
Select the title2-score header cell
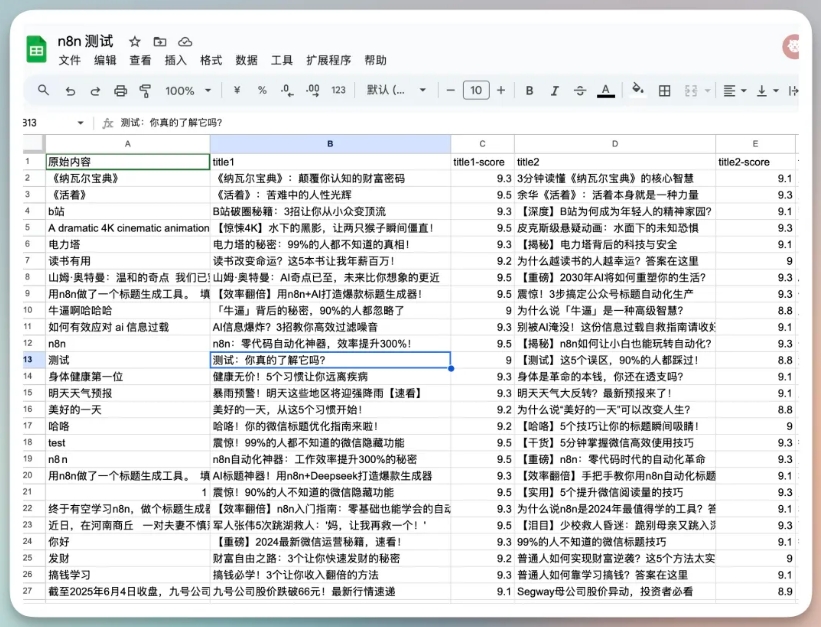tap(755, 162)
